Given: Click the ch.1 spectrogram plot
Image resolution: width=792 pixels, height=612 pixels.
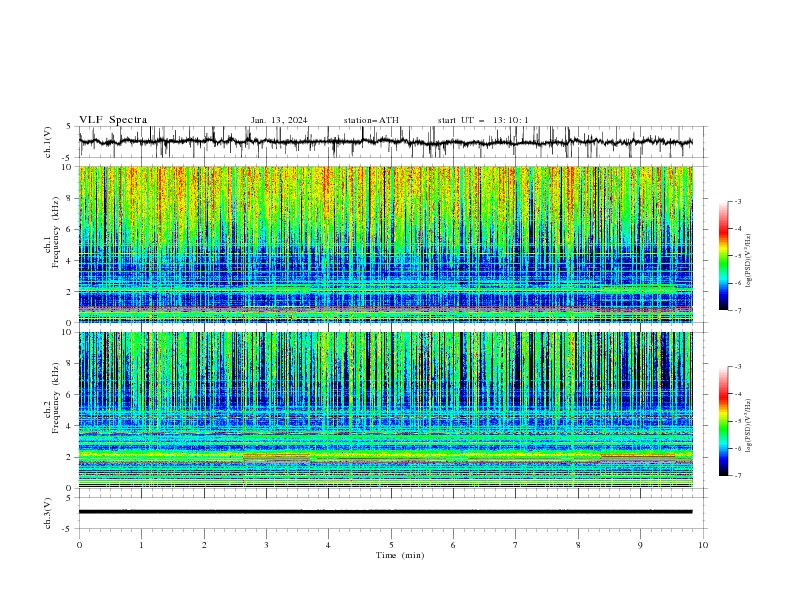Looking at the screenshot, I should [x=386, y=244].
